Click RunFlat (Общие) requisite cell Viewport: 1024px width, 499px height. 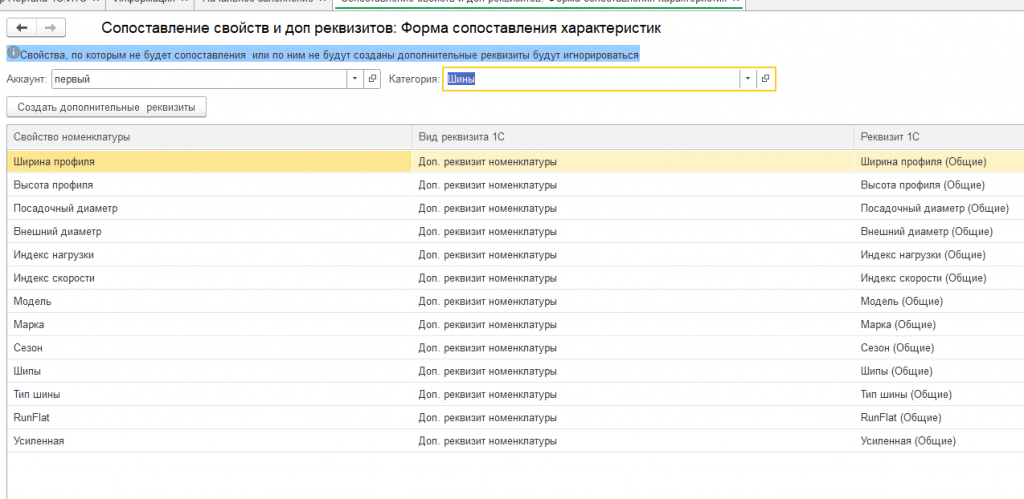click(x=939, y=417)
